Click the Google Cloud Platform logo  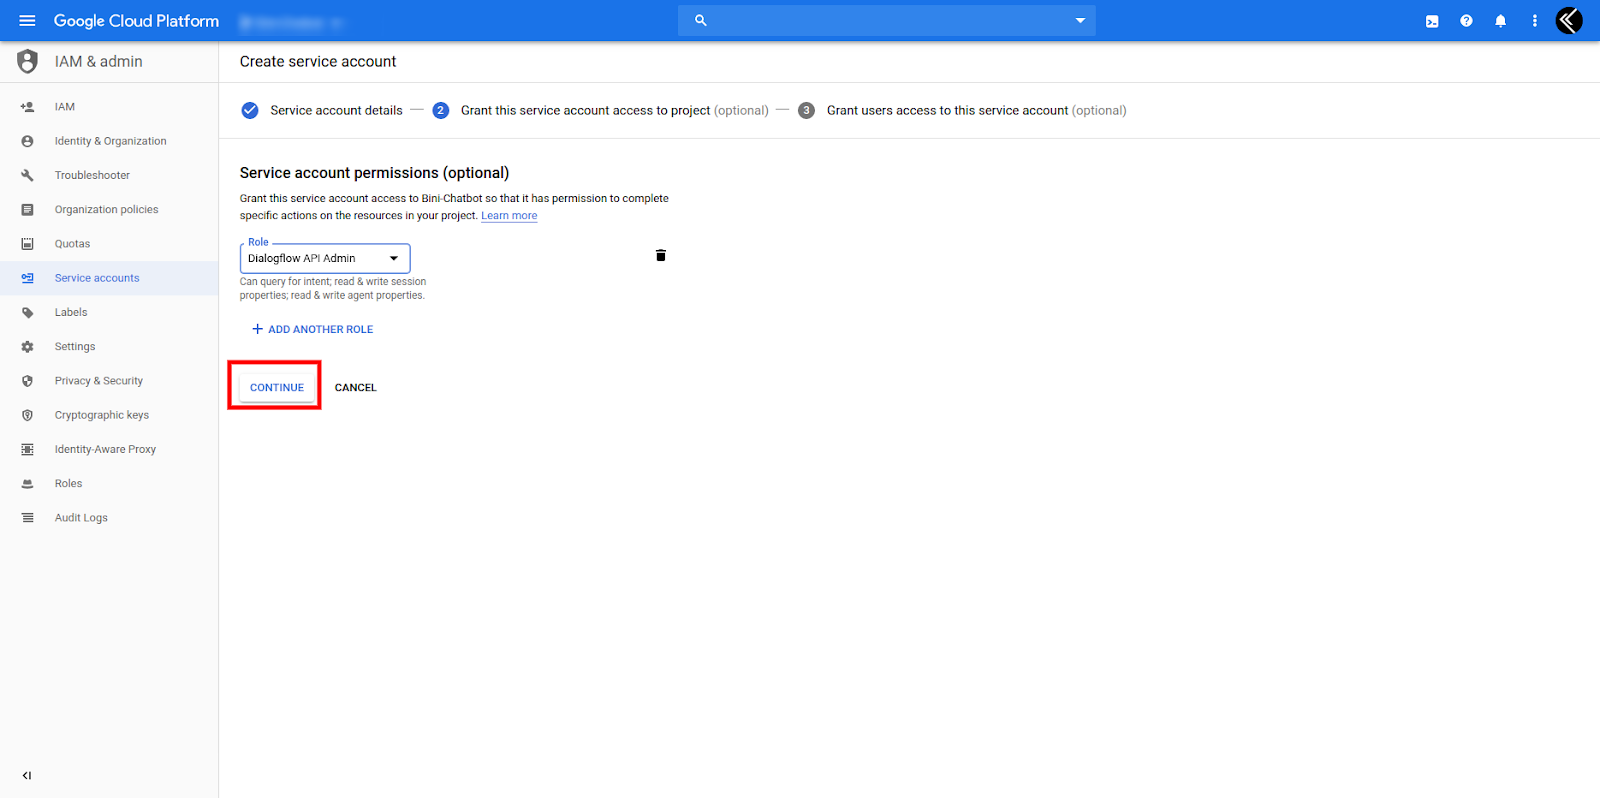[136, 21]
